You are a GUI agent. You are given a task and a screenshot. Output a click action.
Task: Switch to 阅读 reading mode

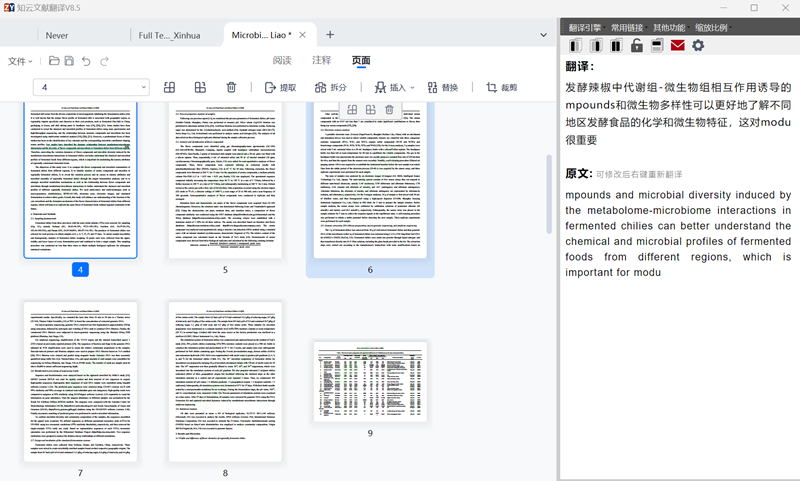pyautogui.click(x=282, y=61)
